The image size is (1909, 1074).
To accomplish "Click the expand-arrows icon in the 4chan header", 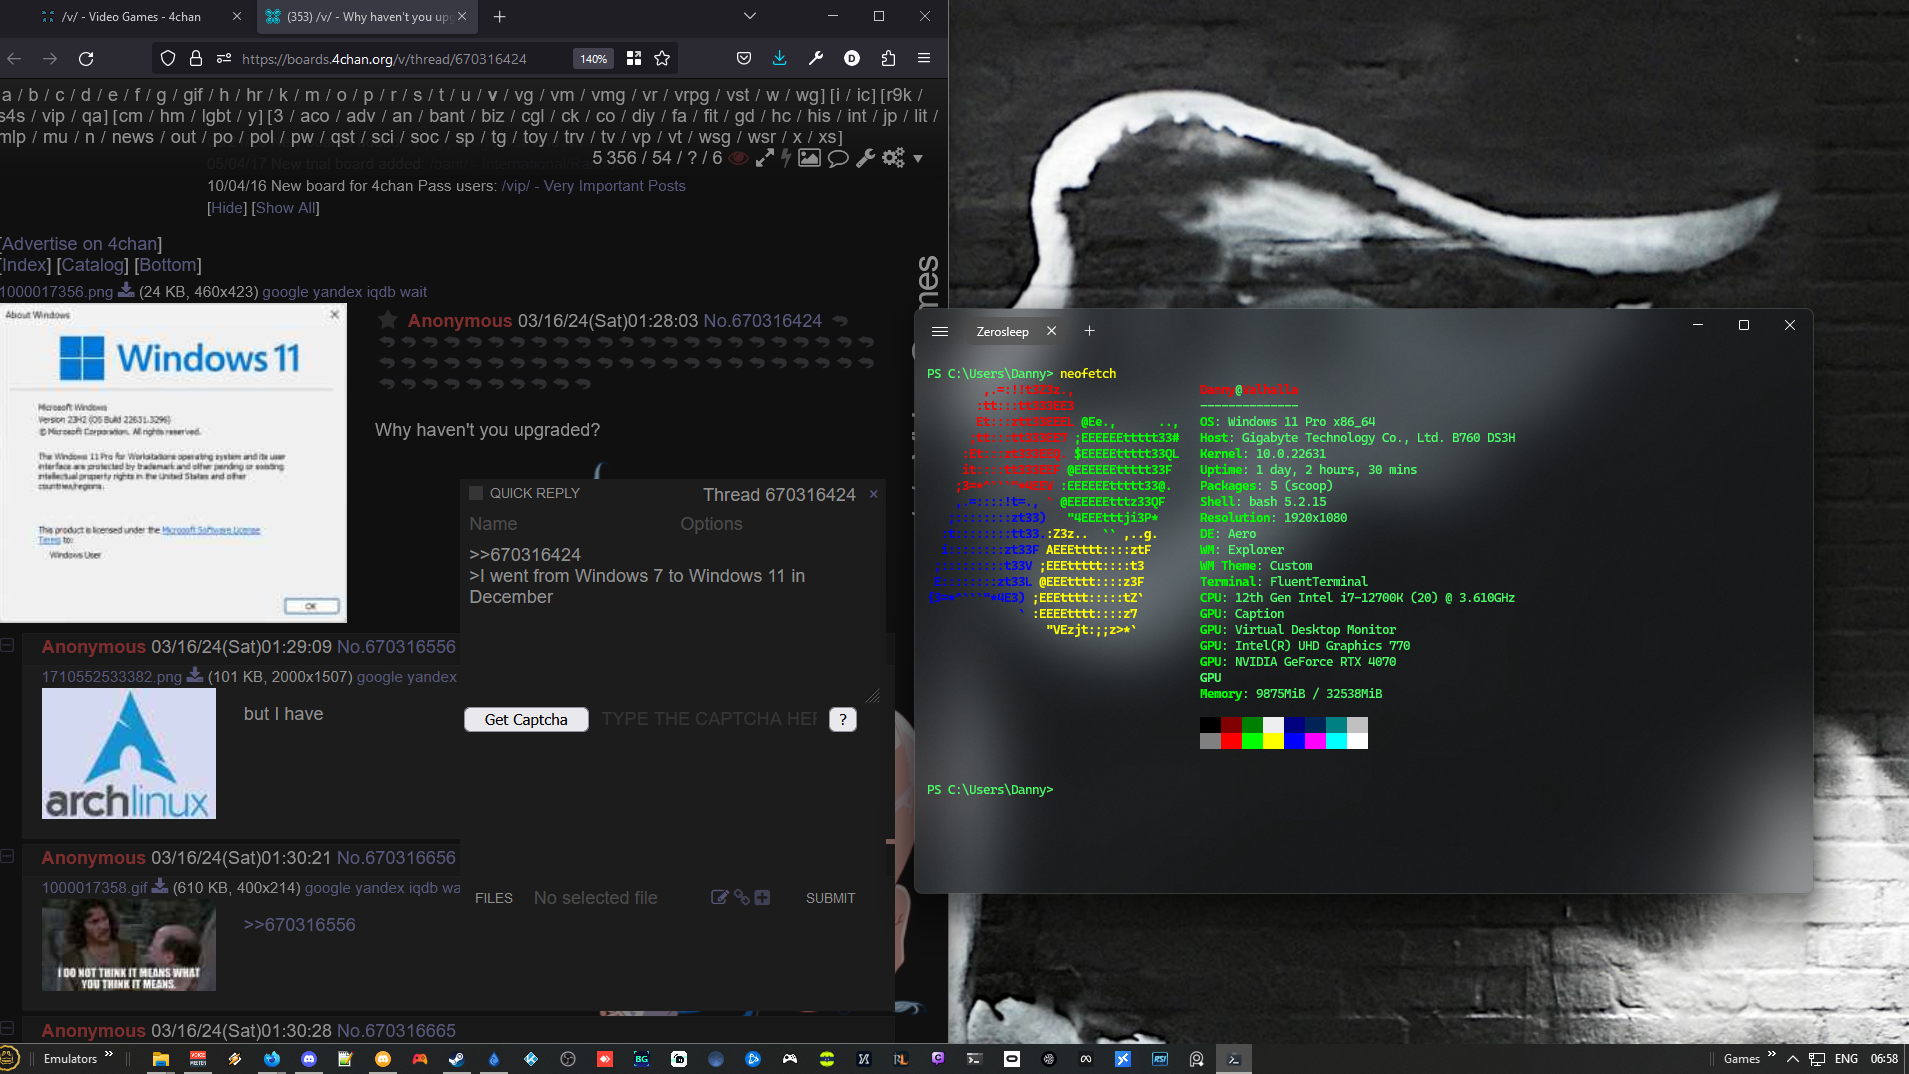I will [764, 158].
